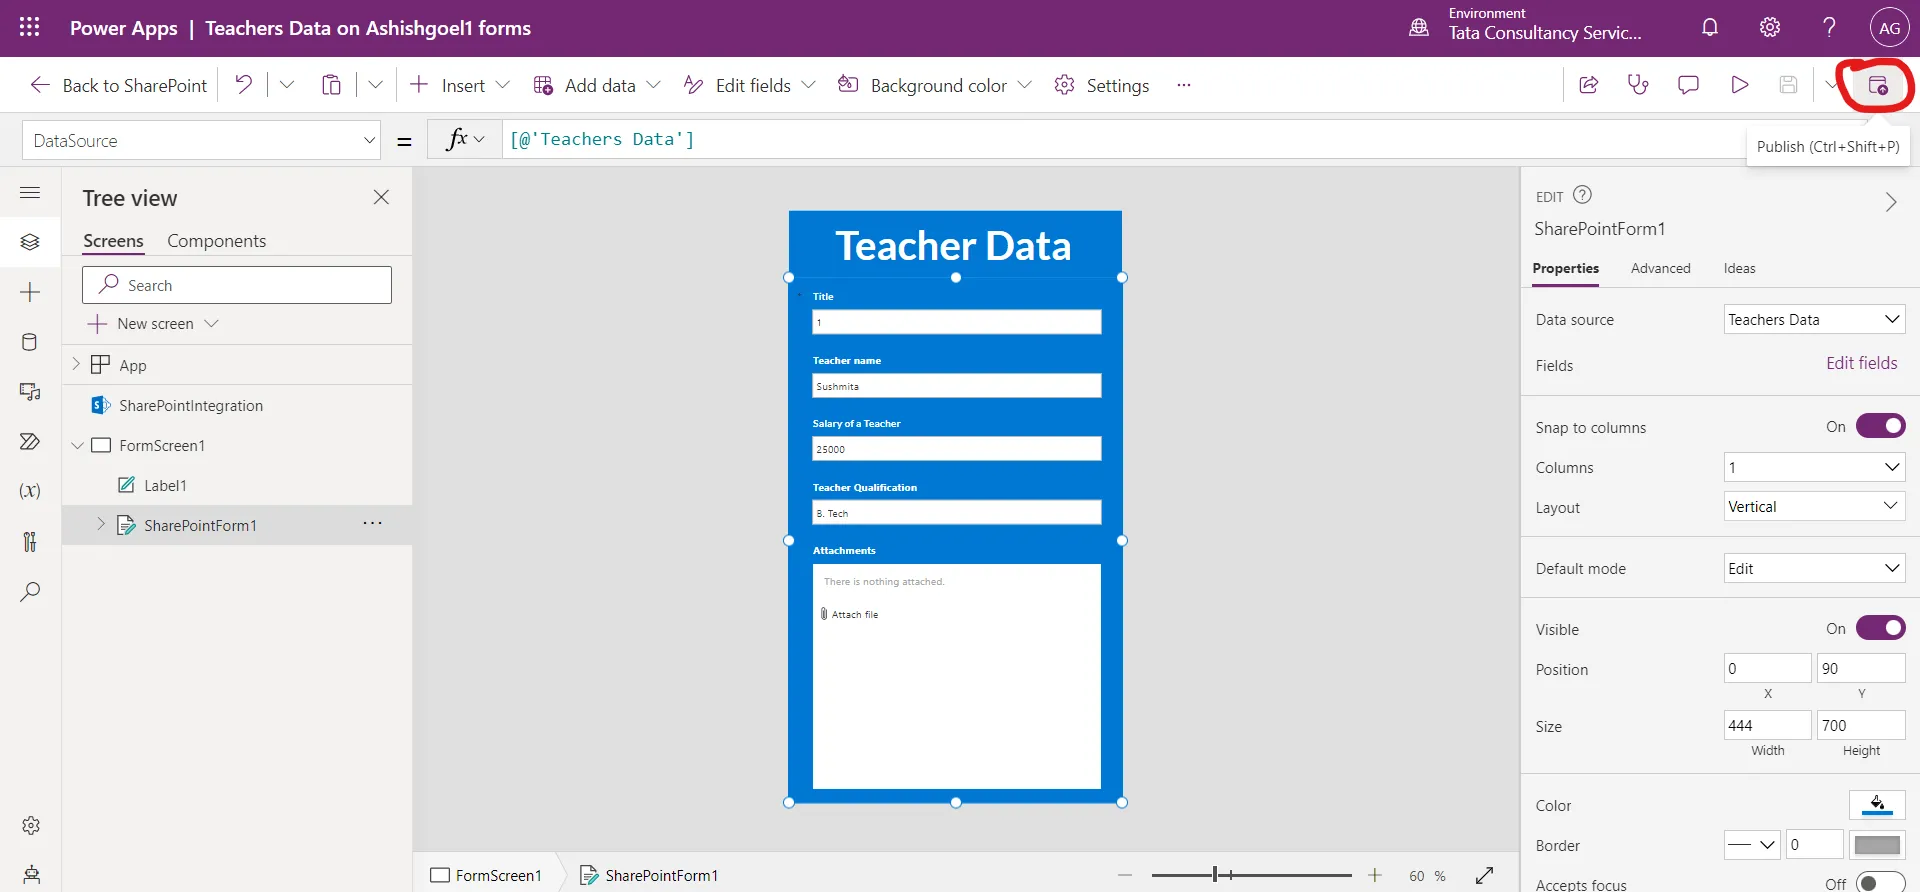Open the AG account avatar
Image resolution: width=1920 pixels, height=892 pixels.
(x=1889, y=28)
